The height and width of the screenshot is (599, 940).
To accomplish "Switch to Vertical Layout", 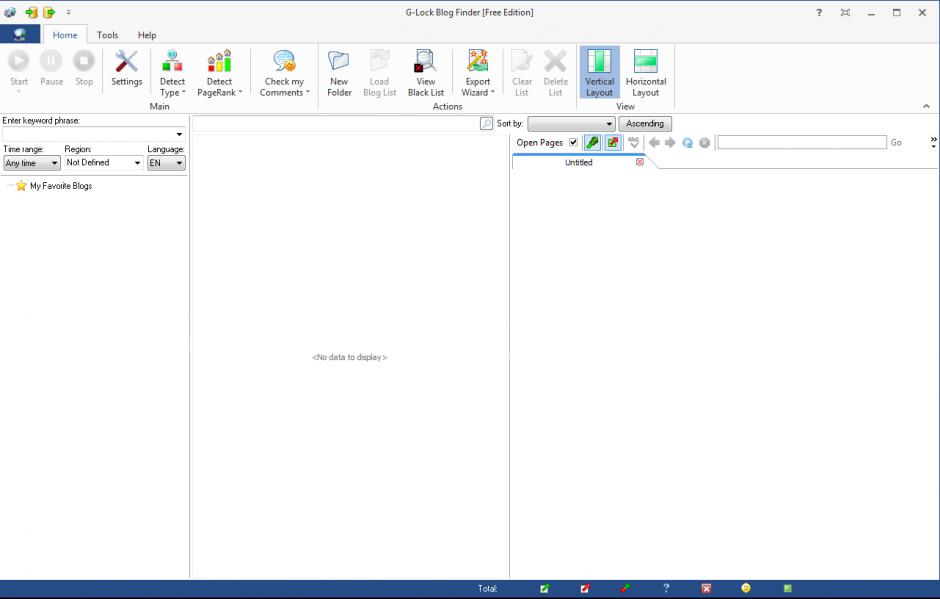I will 599,73.
